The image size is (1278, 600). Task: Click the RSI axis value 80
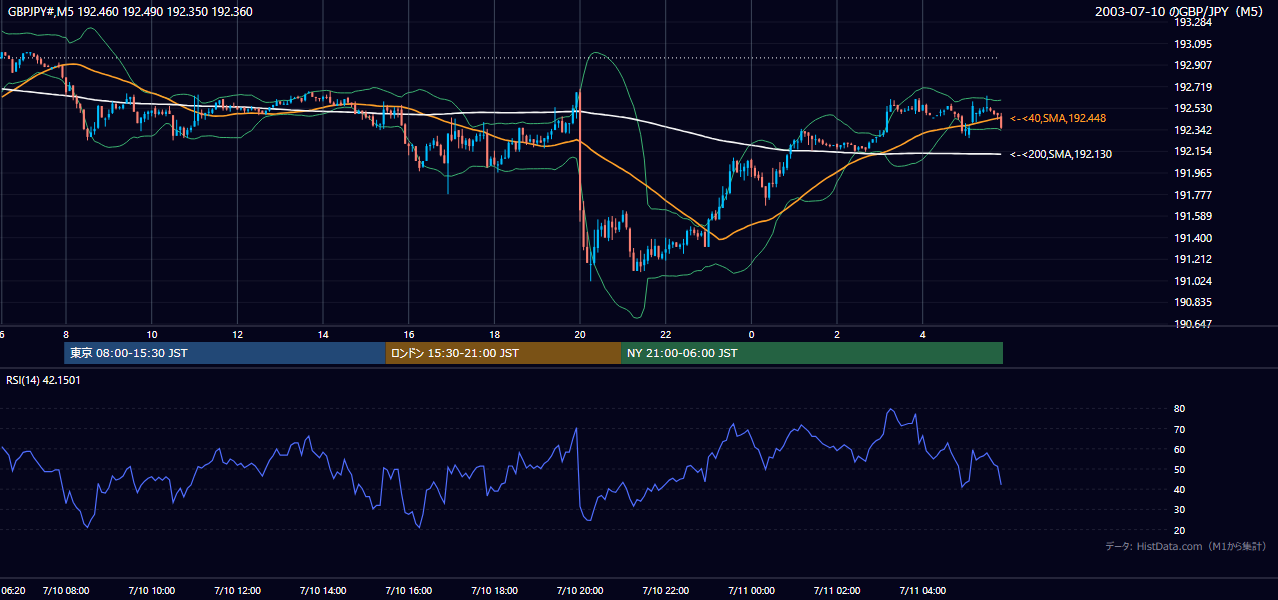coord(1179,409)
